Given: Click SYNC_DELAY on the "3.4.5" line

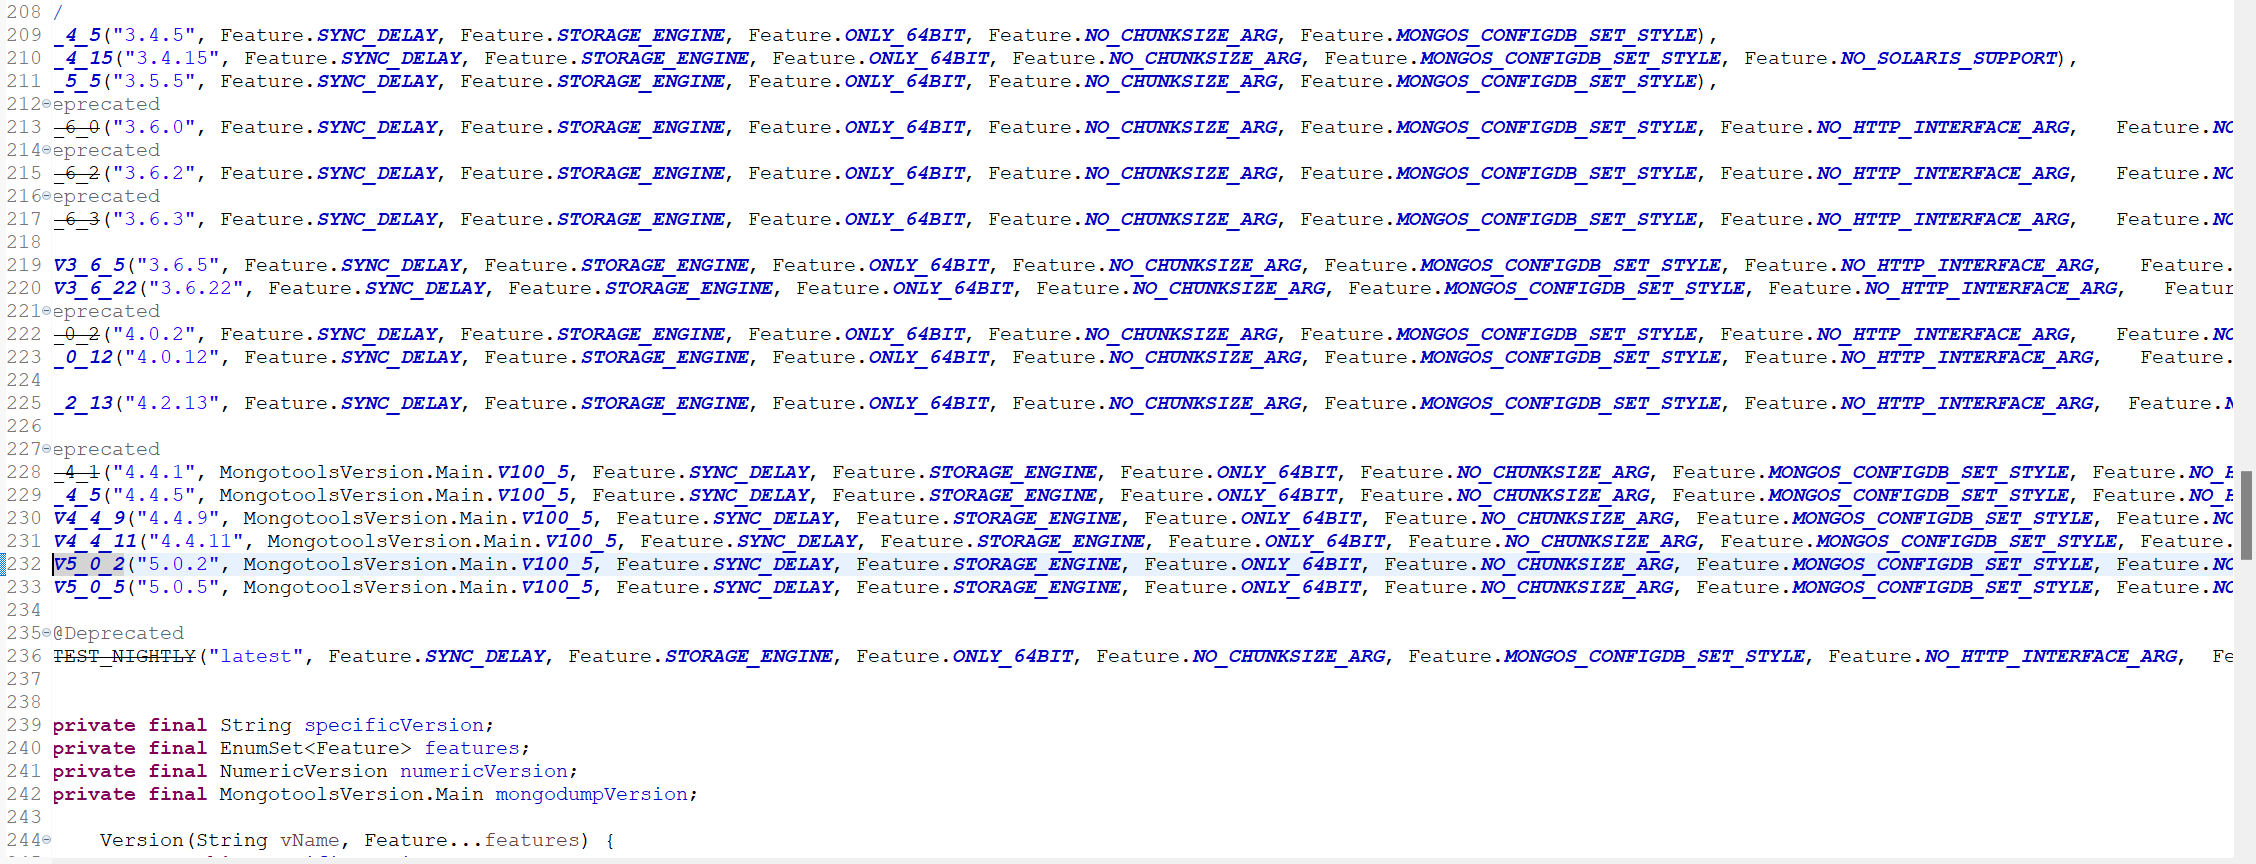Looking at the screenshot, I should (377, 35).
